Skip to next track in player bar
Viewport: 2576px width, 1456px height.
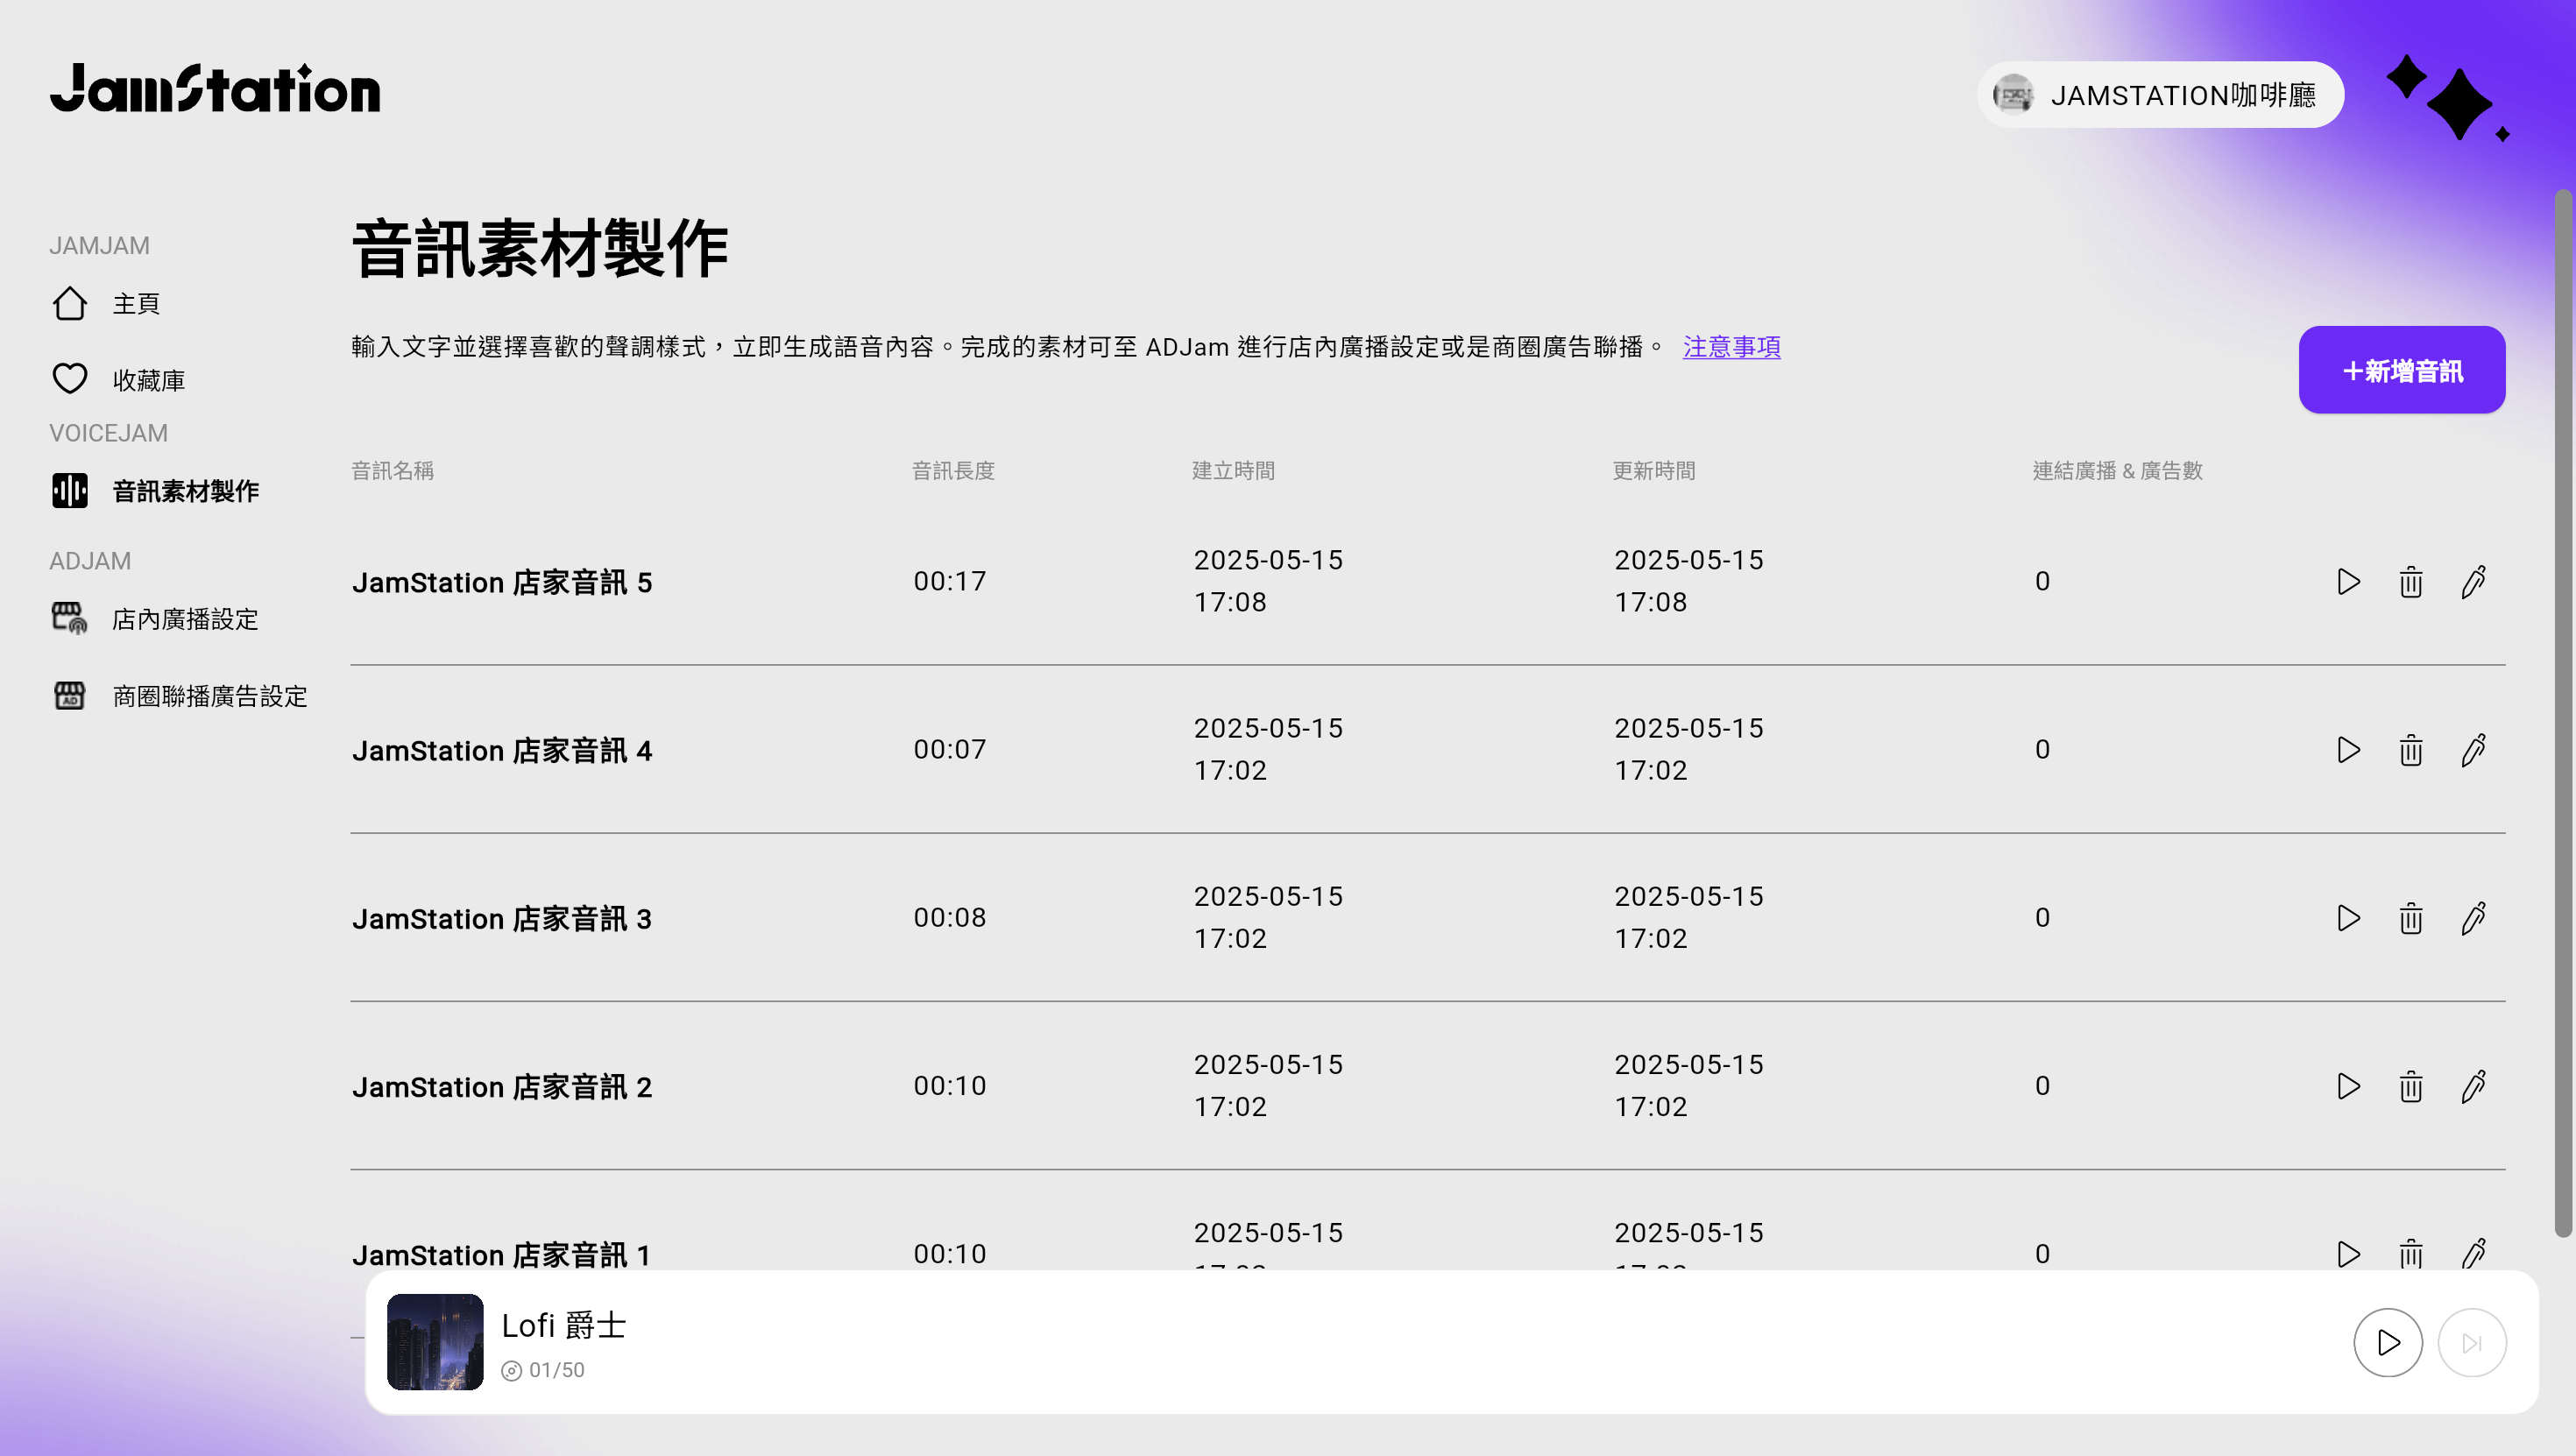click(x=2472, y=1342)
